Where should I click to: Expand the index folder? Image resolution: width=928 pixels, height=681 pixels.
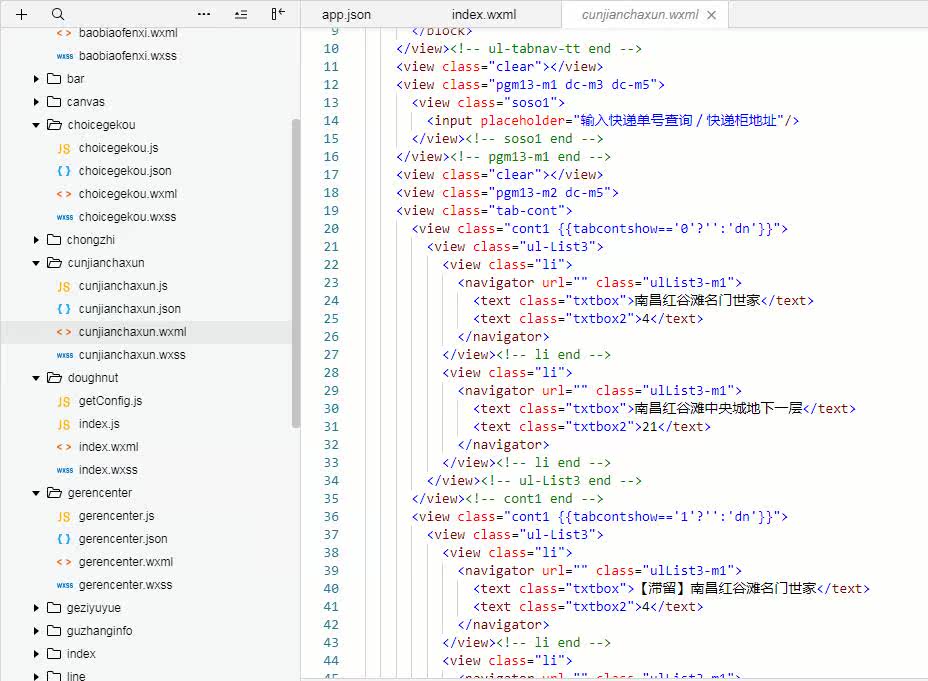[36, 654]
